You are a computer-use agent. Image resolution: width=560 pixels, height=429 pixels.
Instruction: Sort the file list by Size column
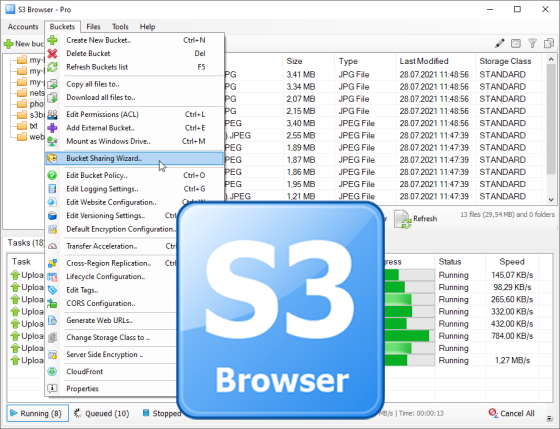coord(308,61)
